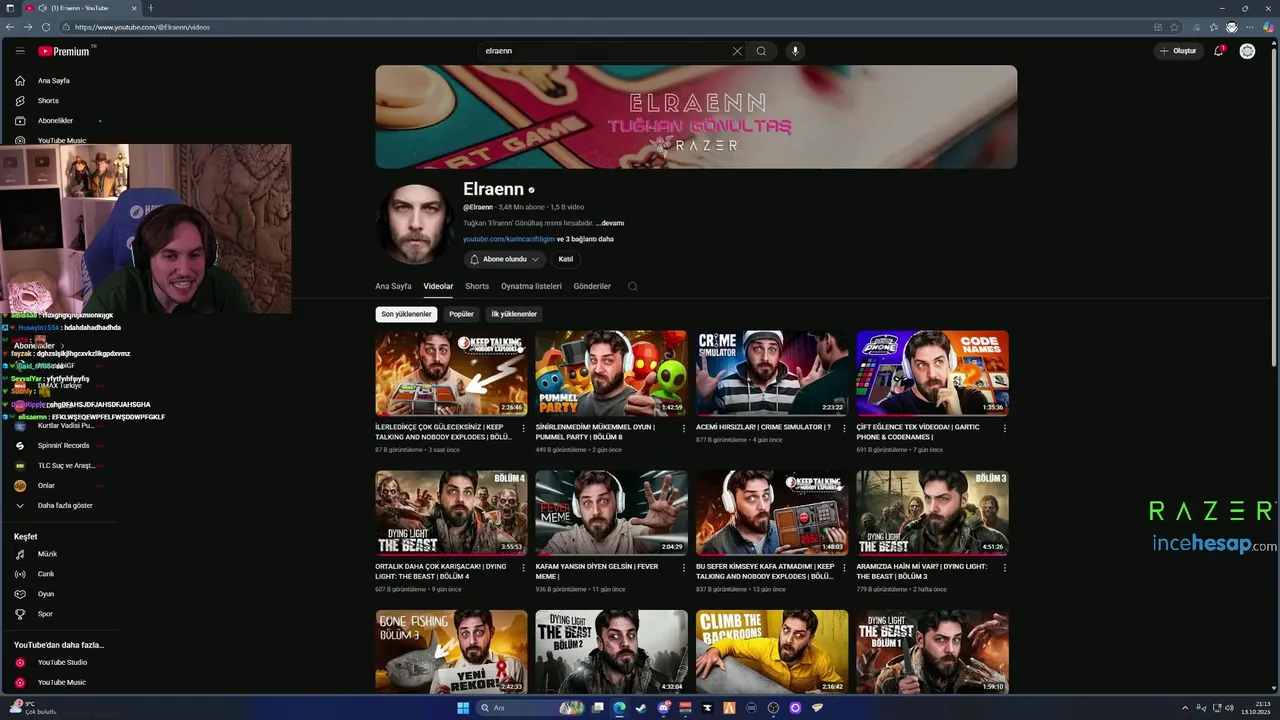Screen dimensions: 1280x720
Task: Launch Steam from the taskbar
Action: coord(641,708)
